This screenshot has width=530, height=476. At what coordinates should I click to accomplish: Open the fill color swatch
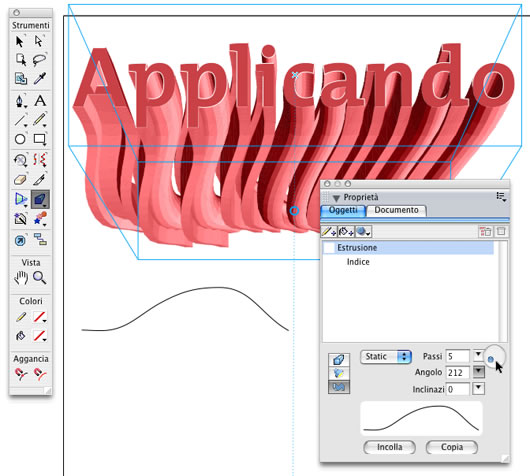(x=40, y=336)
